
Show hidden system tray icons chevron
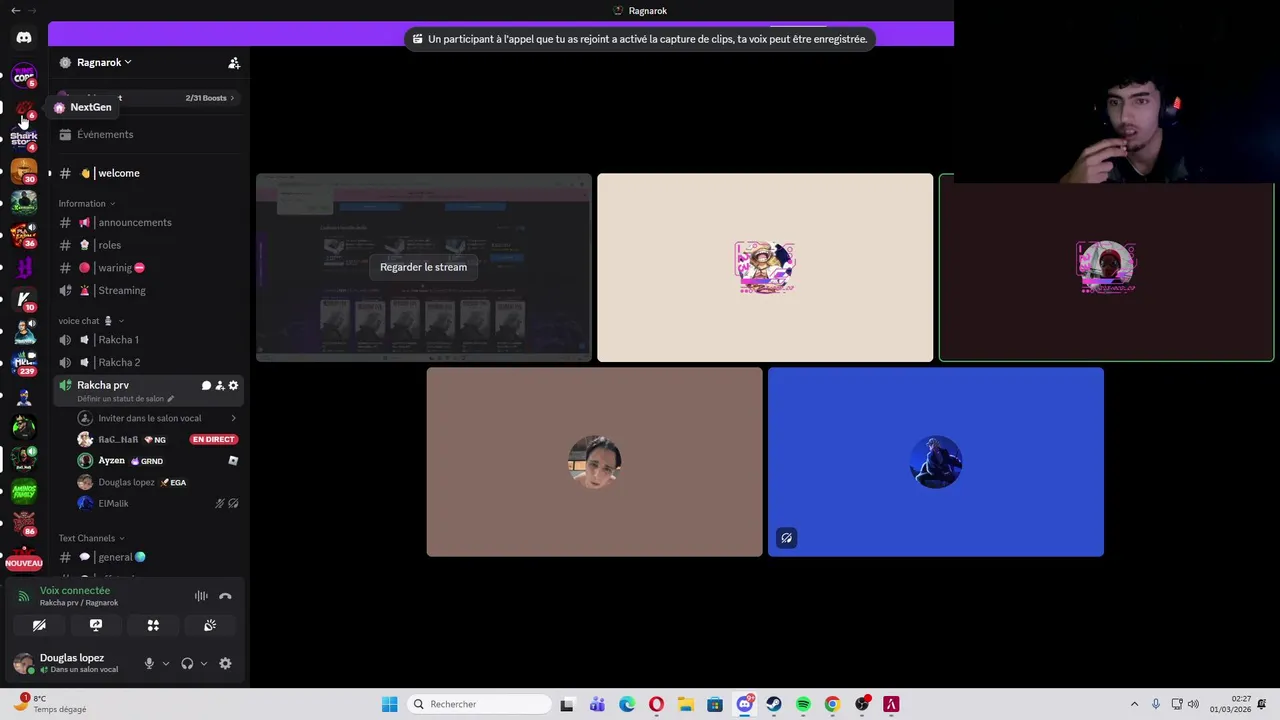click(x=1134, y=704)
